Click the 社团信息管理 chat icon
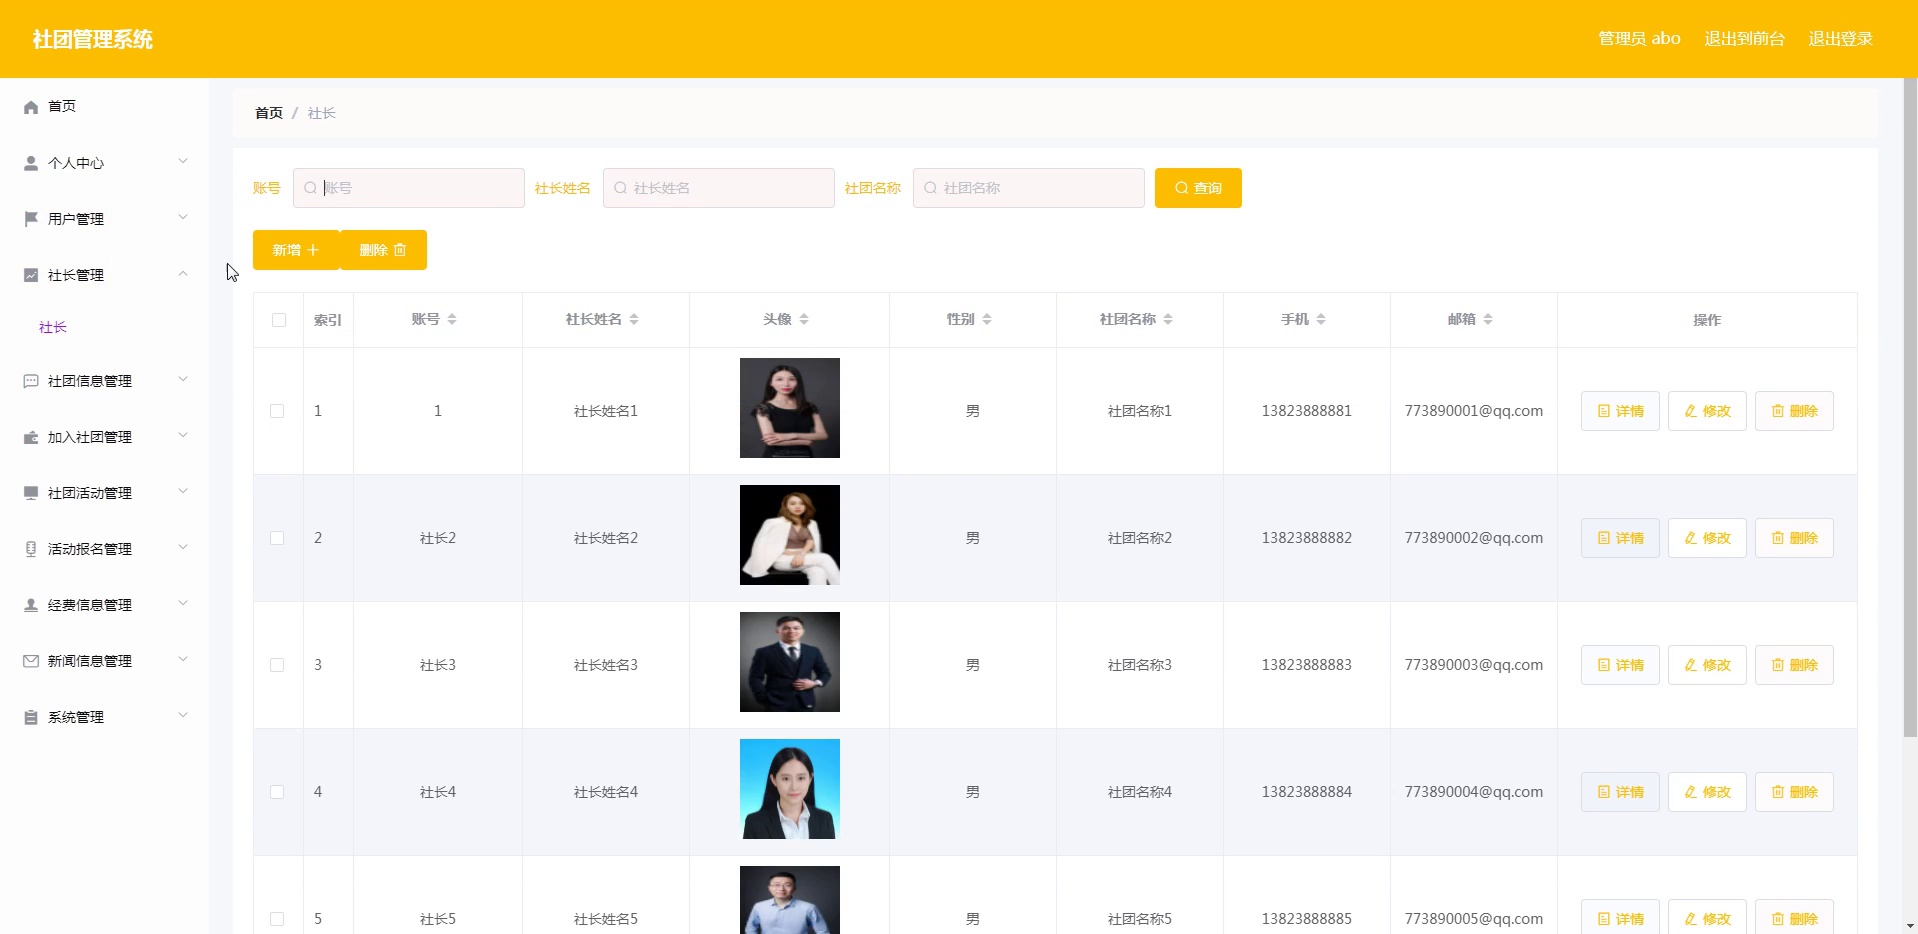 point(31,381)
